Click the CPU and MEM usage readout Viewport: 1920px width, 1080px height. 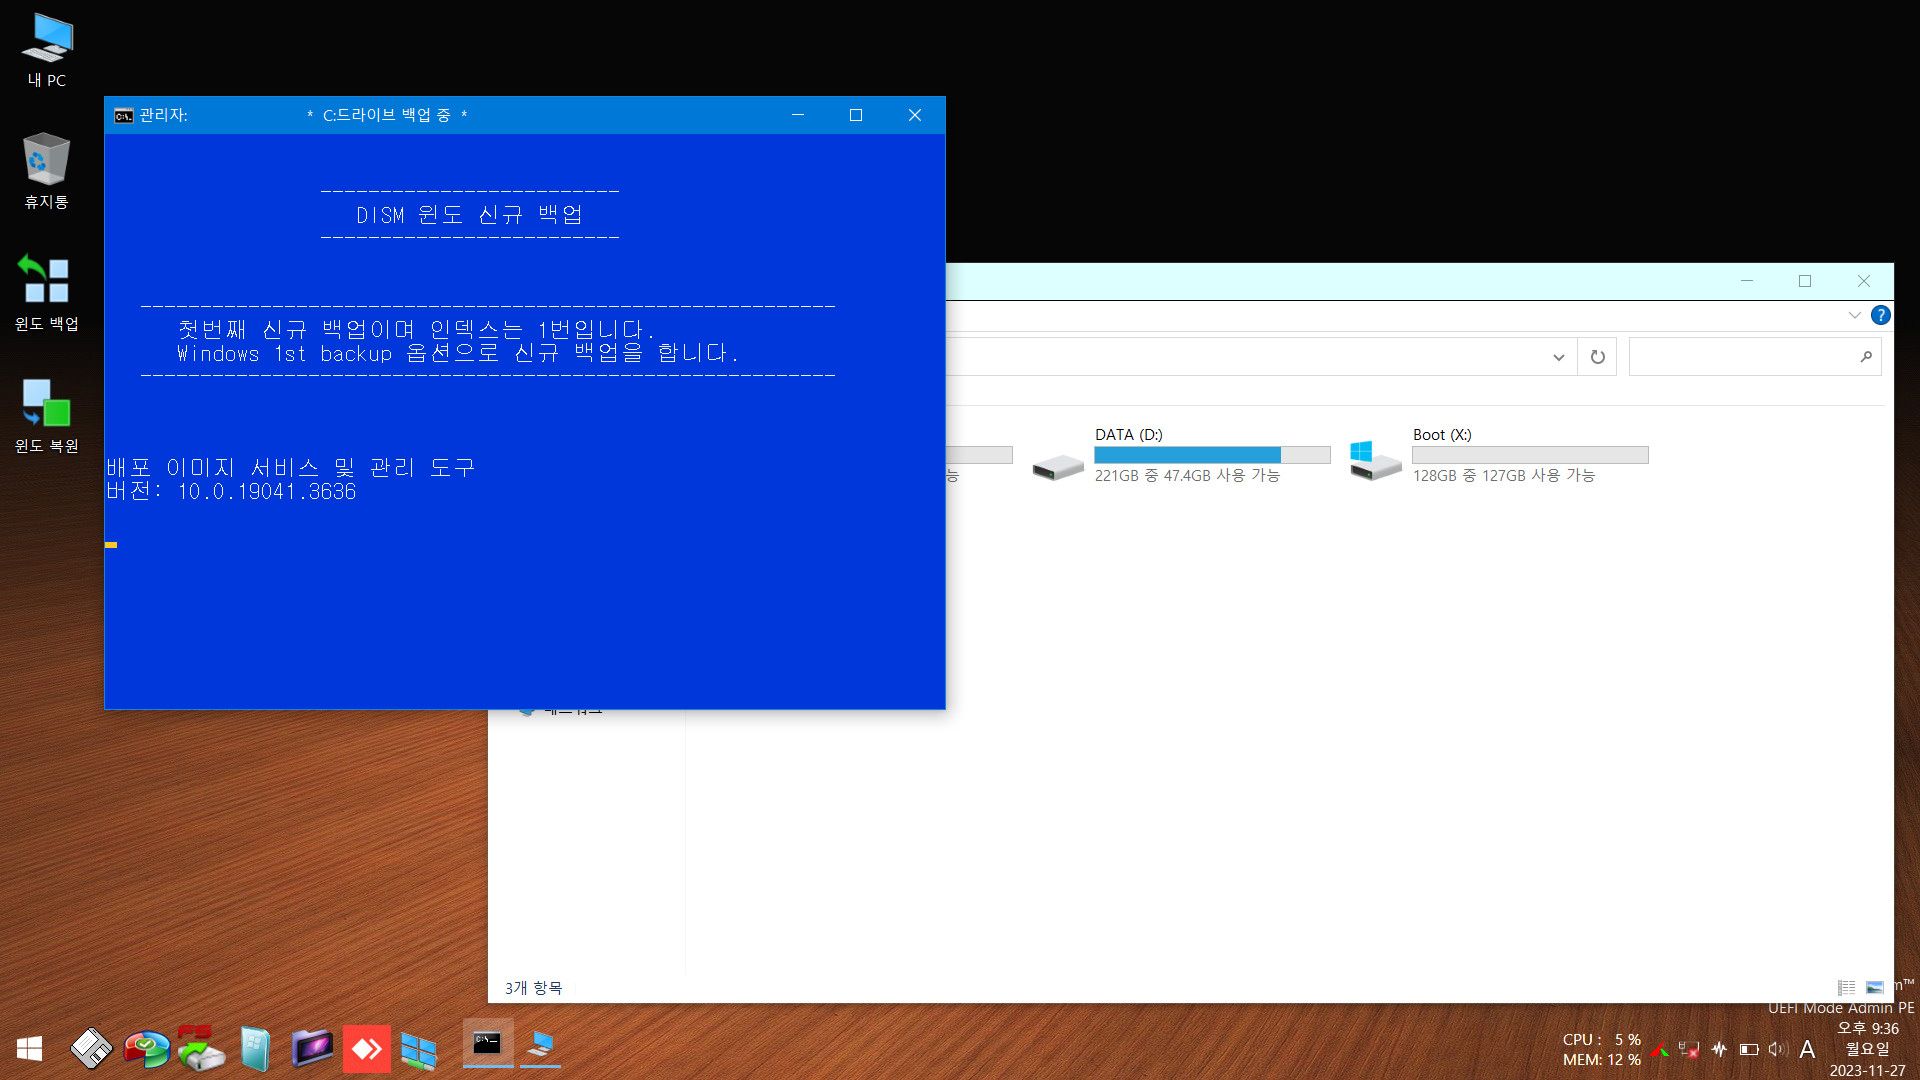pos(1601,1049)
